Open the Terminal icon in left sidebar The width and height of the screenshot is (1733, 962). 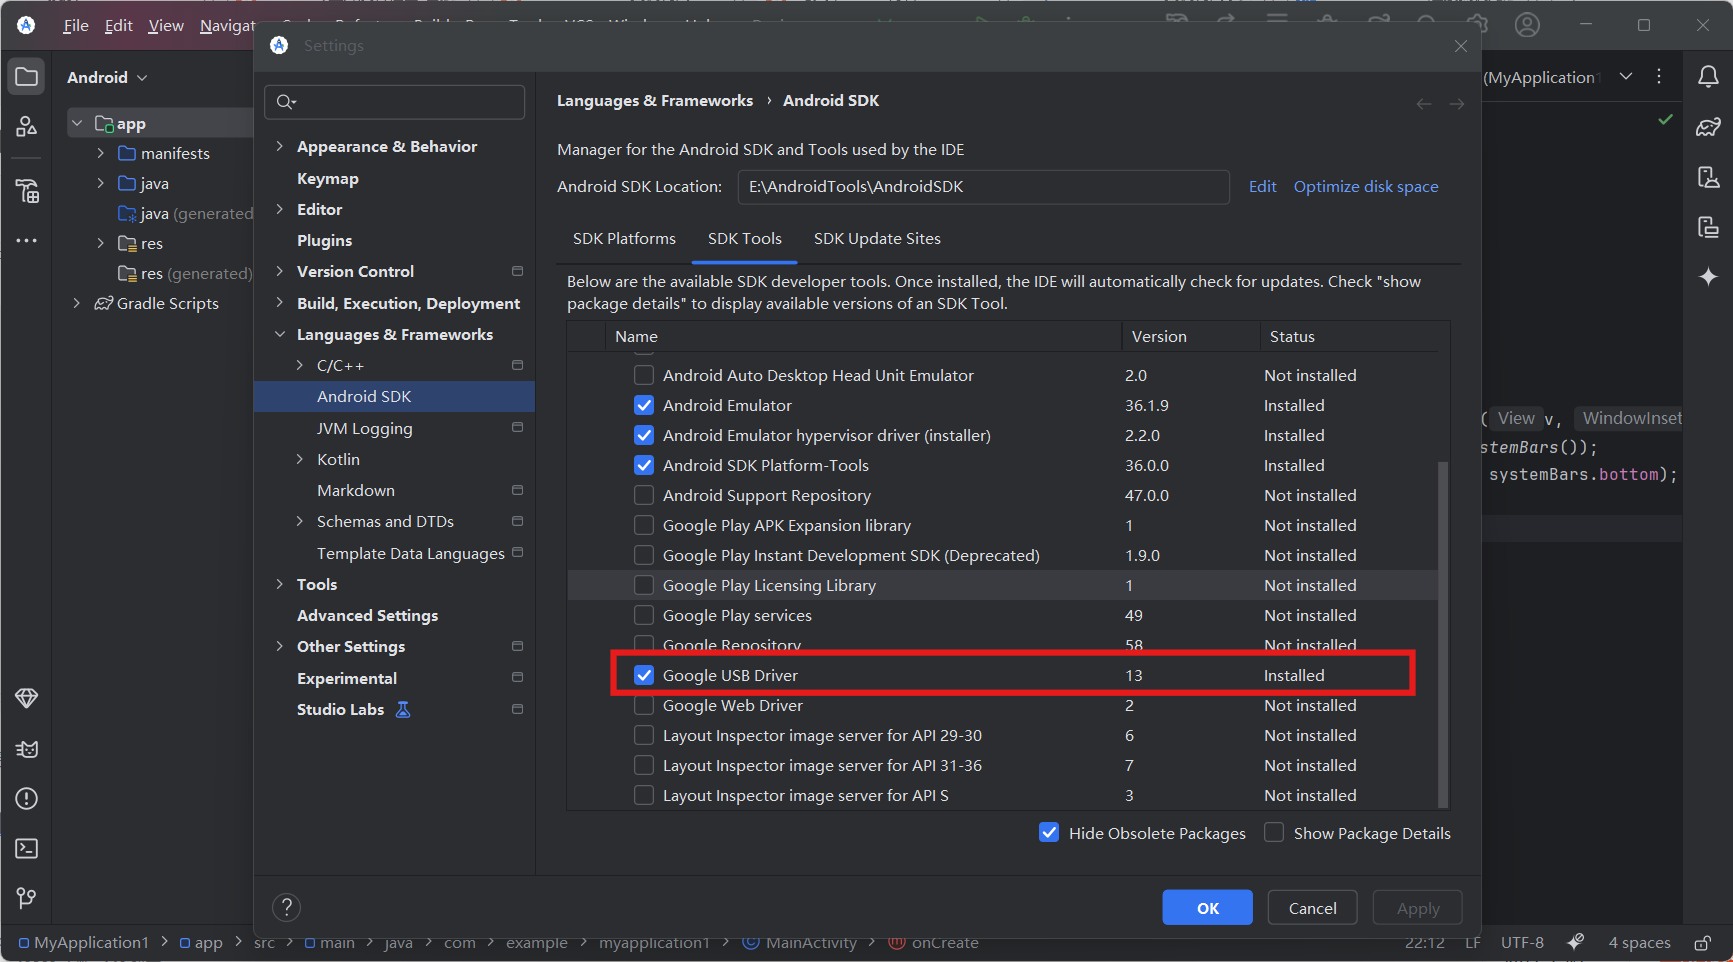27,849
